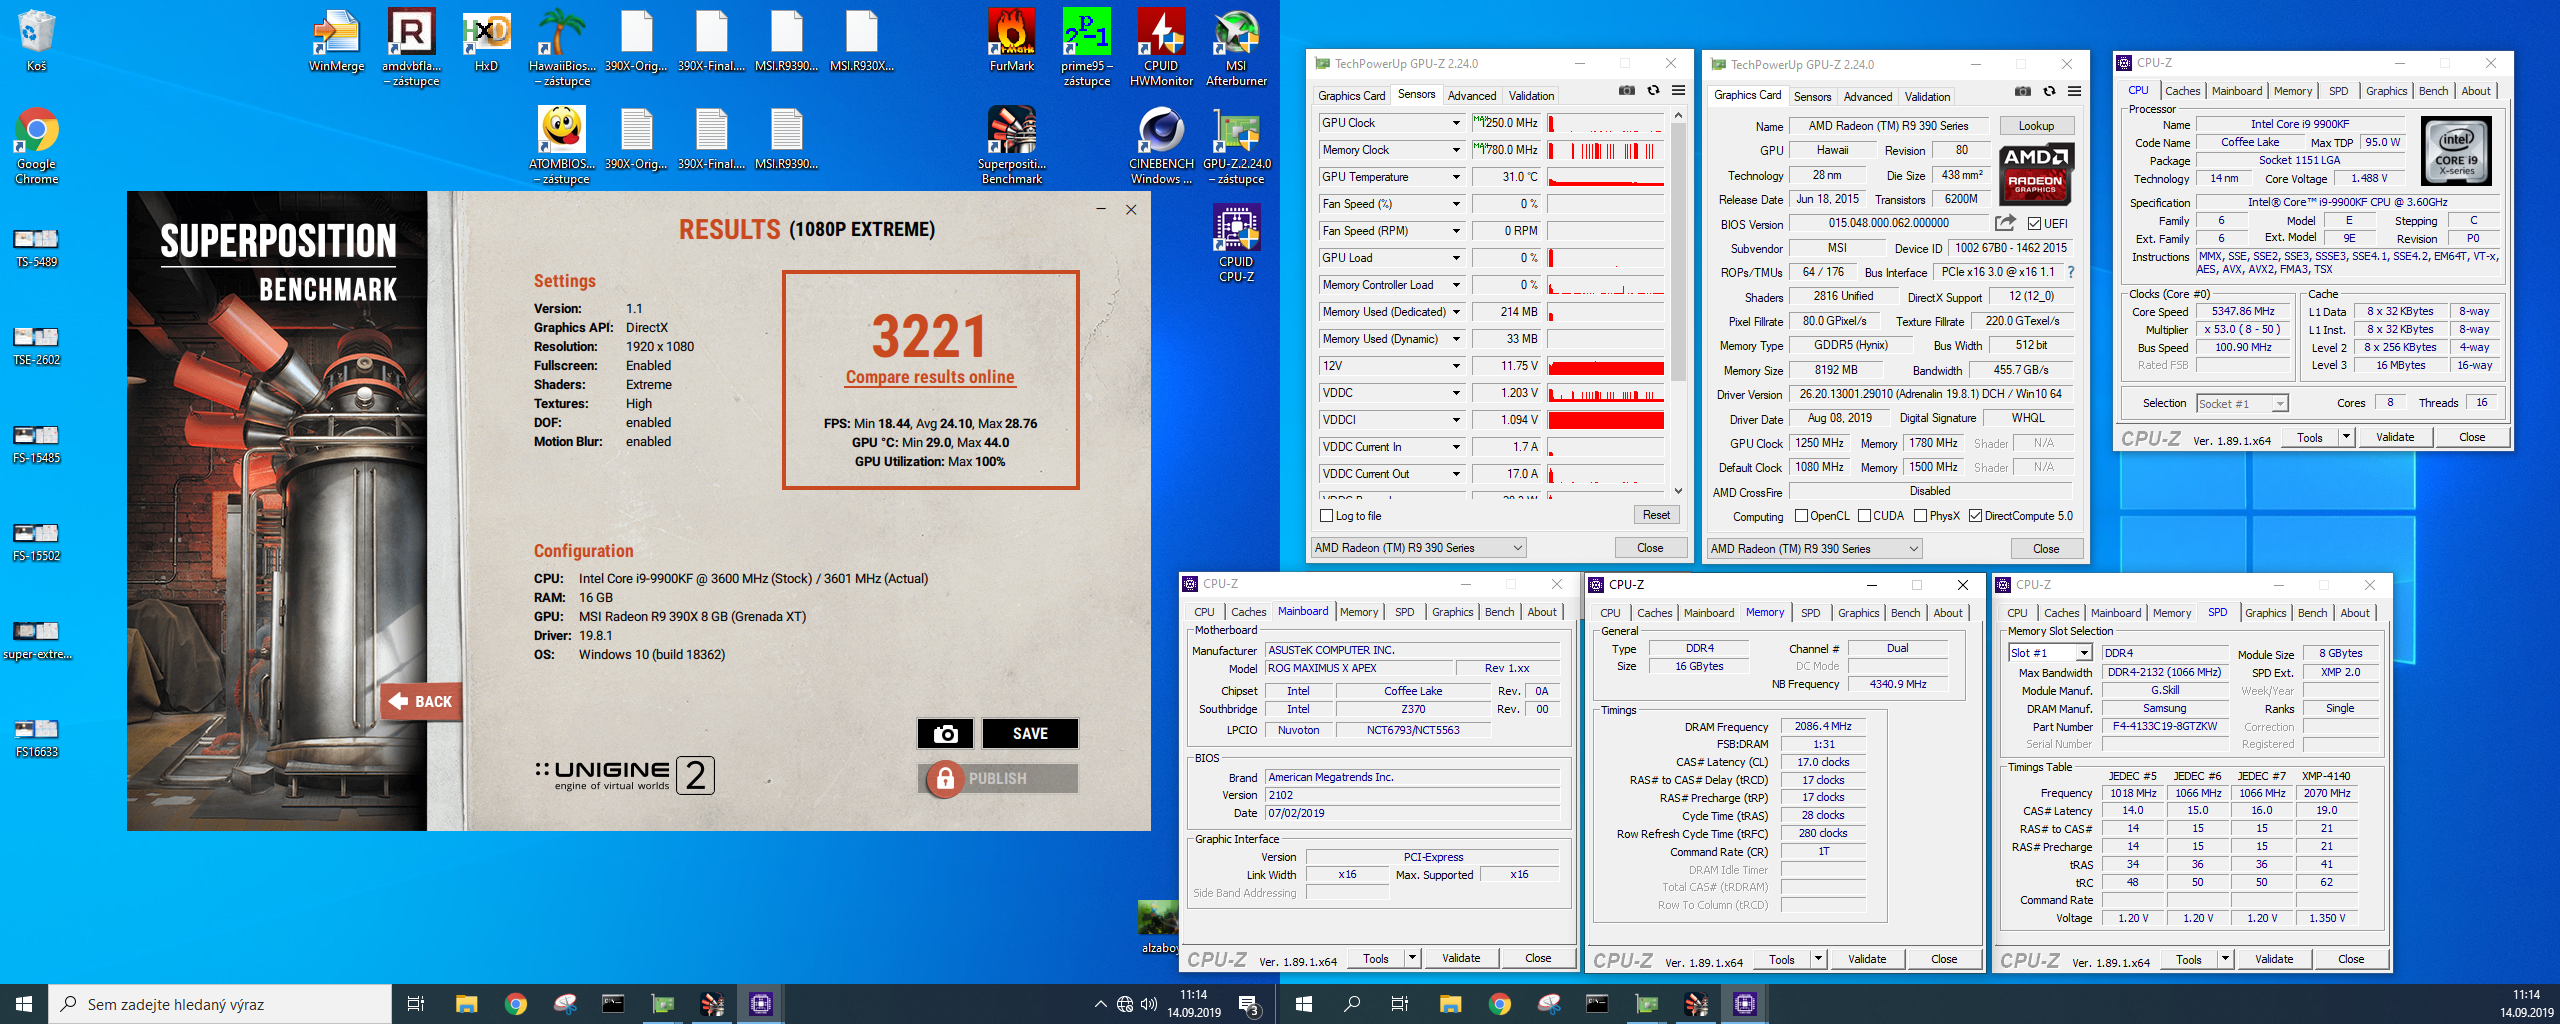The height and width of the screenshot is (1024, 2560).
Task: Open the WinMerge desktop shortcut
Action: point(337,41)
